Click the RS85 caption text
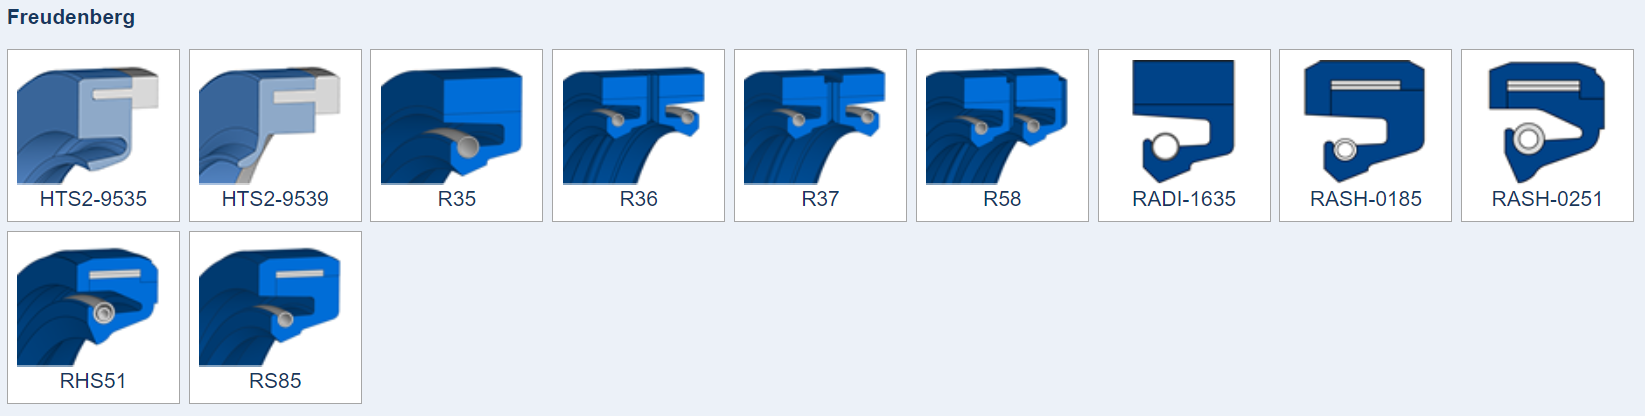The width and height of the screenshot is (1645, 416). click(x=275, y=381)
